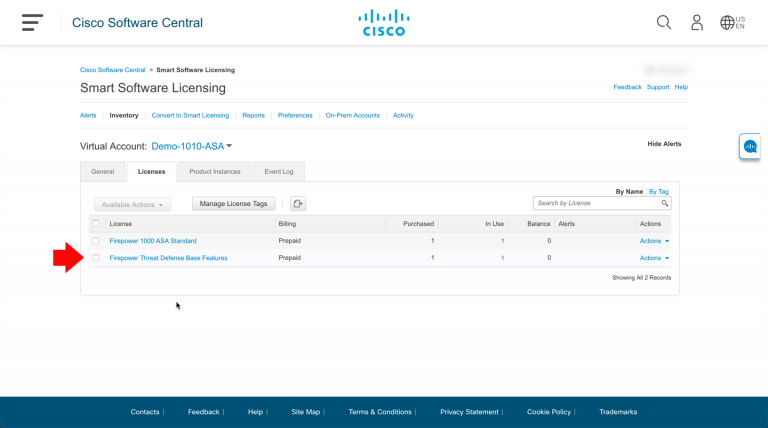This screenshot has width=768, height=428.
Task: Sort by the Balance column header
Action: 539,224
